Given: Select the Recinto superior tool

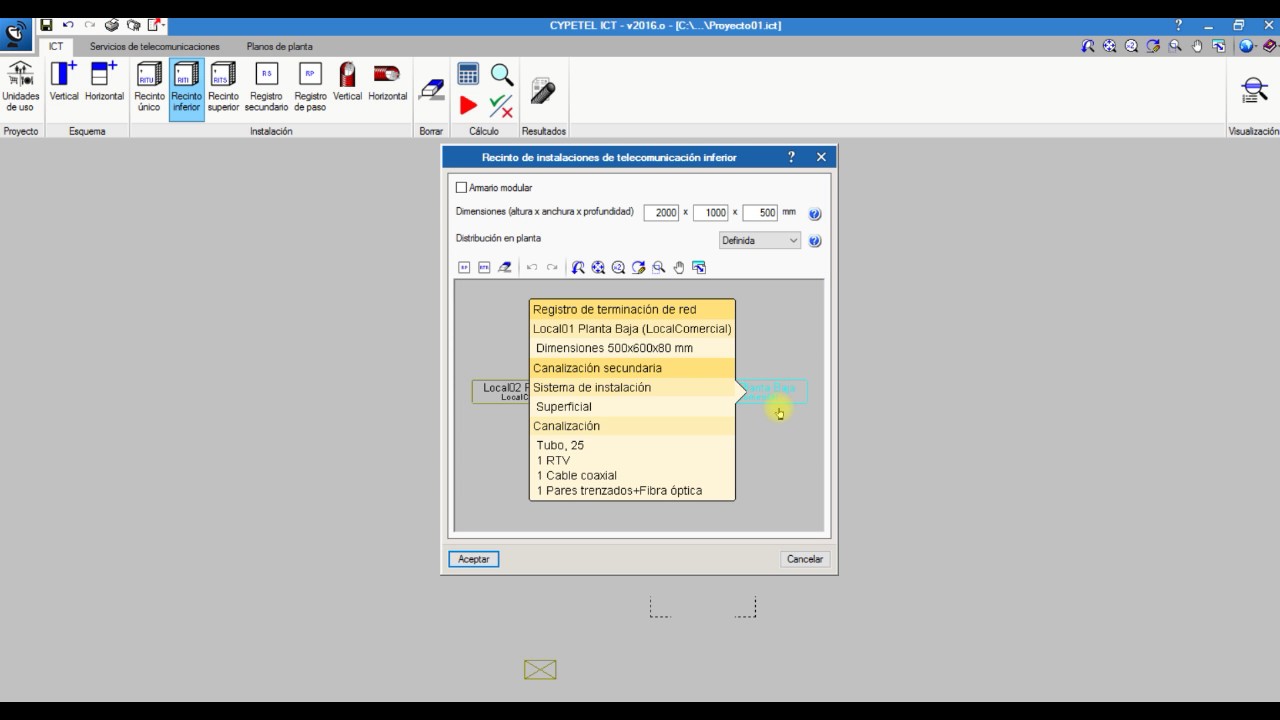Looking at the screenshot, I should pos(224,87).
